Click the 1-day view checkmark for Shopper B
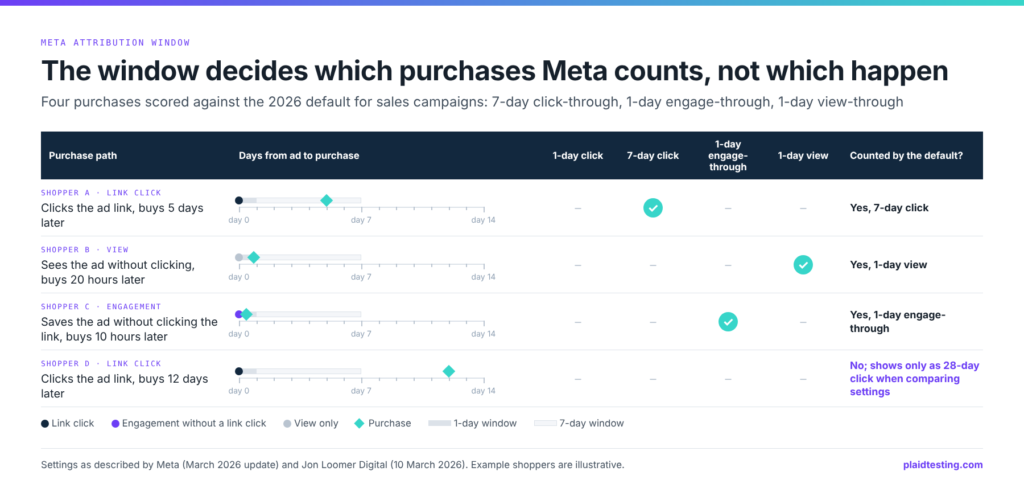 tap(803, 265)
